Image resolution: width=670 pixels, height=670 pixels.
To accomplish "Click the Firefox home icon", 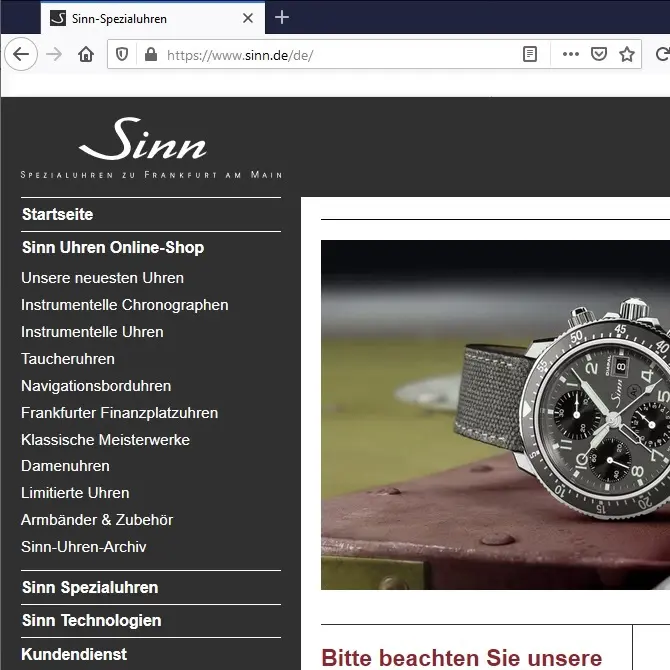I will pyautogui.click(x=86, y=54).
